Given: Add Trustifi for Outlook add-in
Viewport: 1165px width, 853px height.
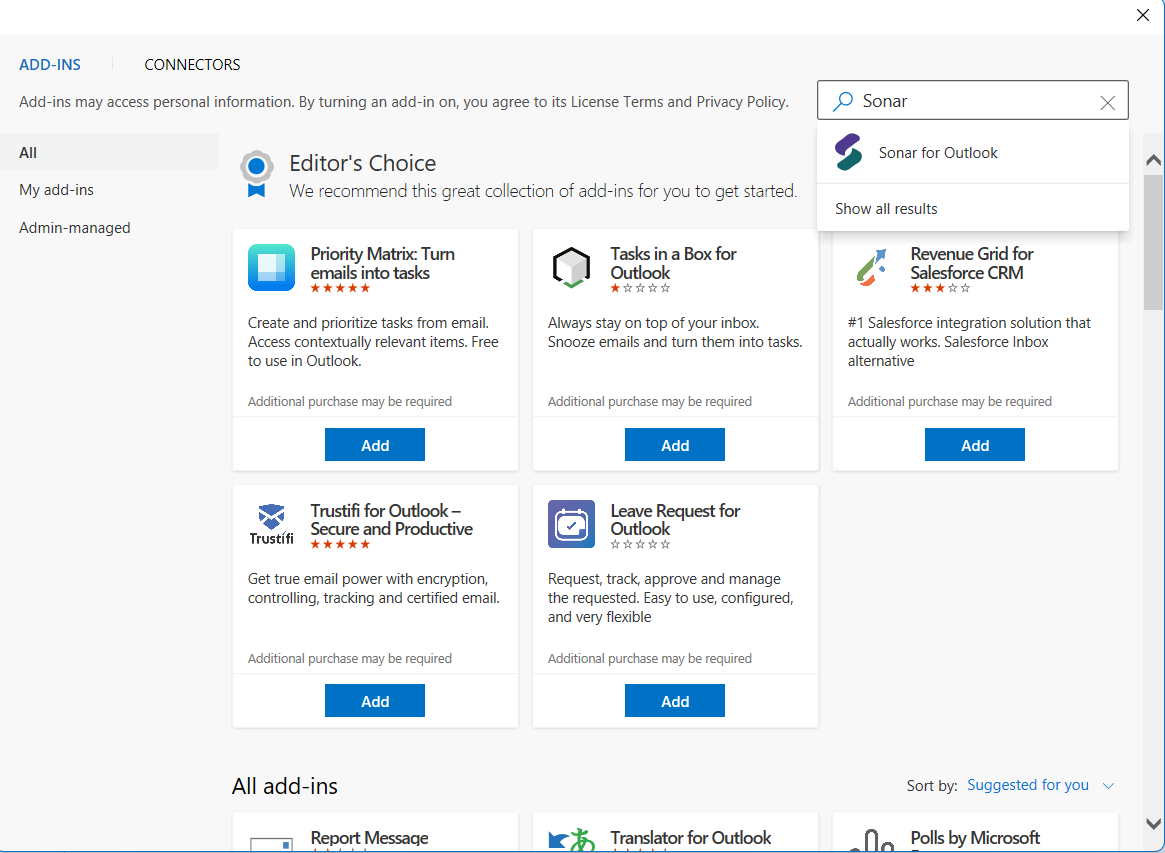Looking at the screenshot, I should [x=375, y=701].
